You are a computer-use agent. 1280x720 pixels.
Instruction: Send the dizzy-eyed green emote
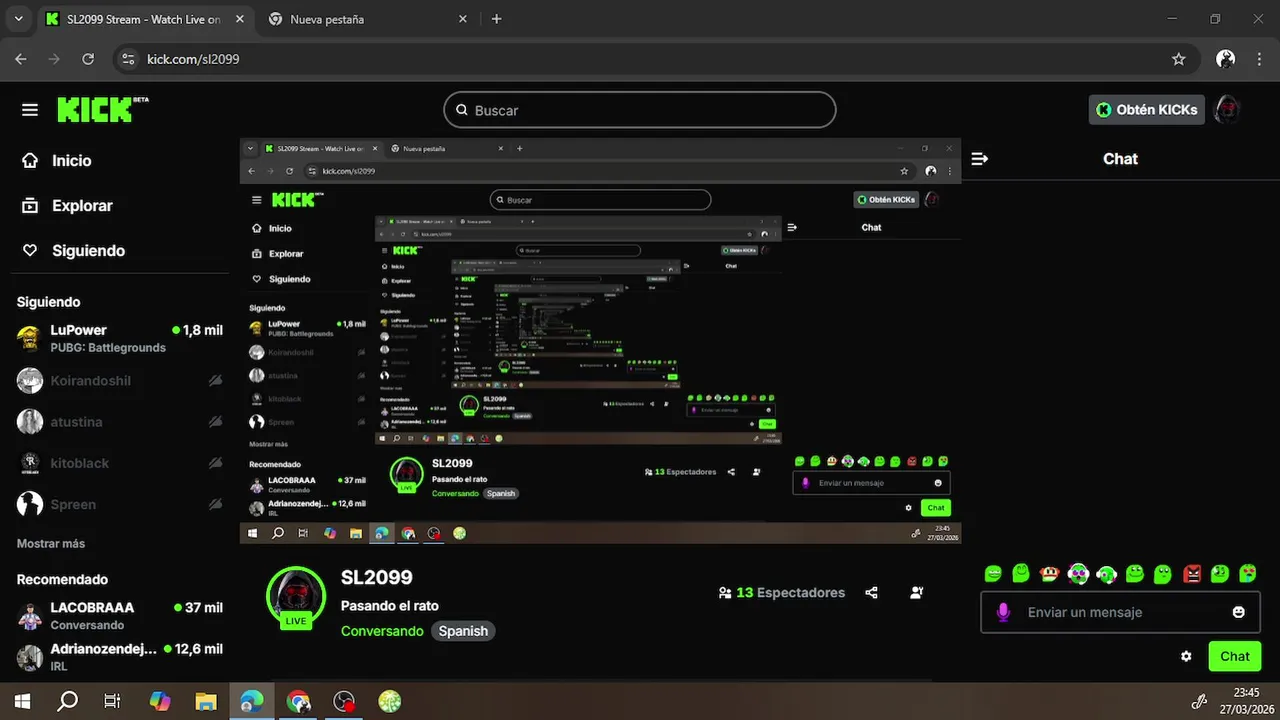(1220, 574)
